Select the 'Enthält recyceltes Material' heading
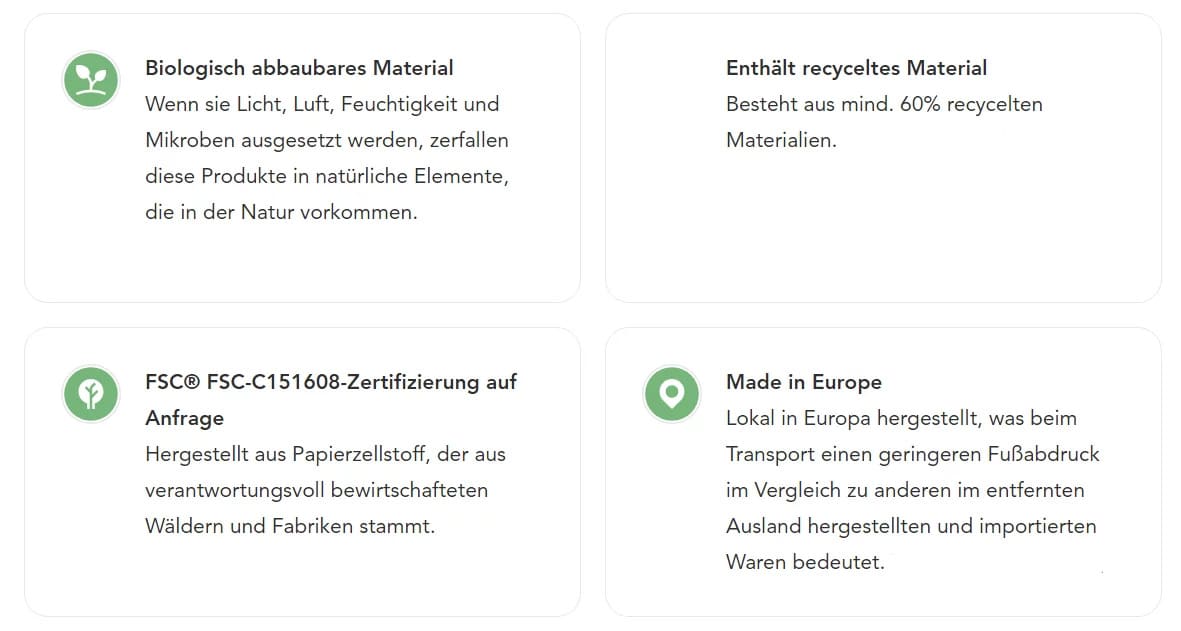 tap(856, 68)
